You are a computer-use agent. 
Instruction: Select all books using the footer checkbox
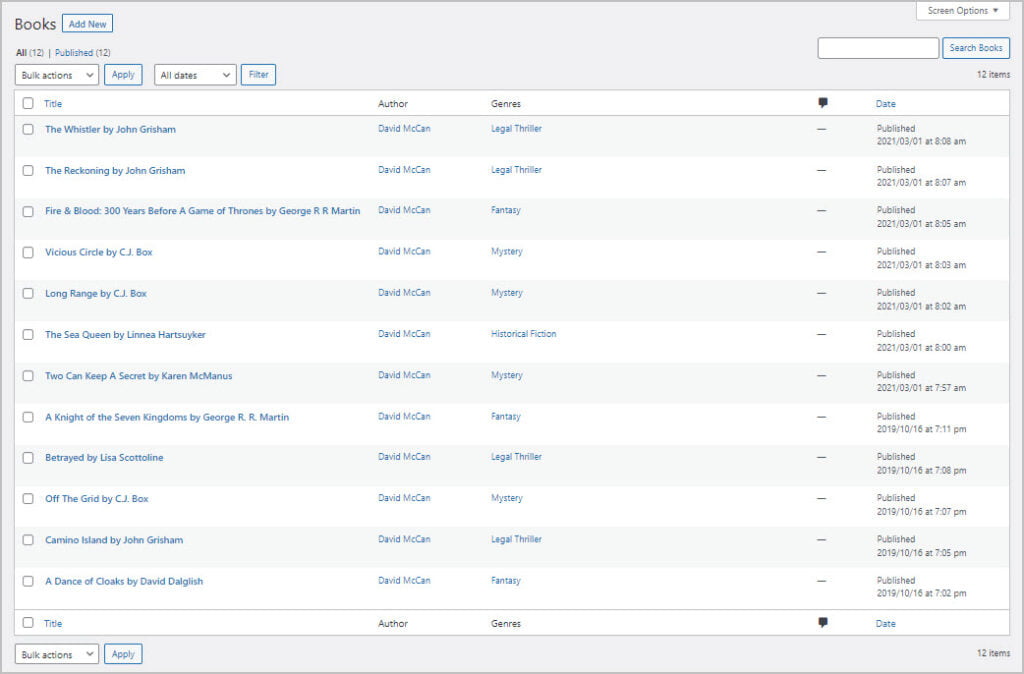coord(28,622)
